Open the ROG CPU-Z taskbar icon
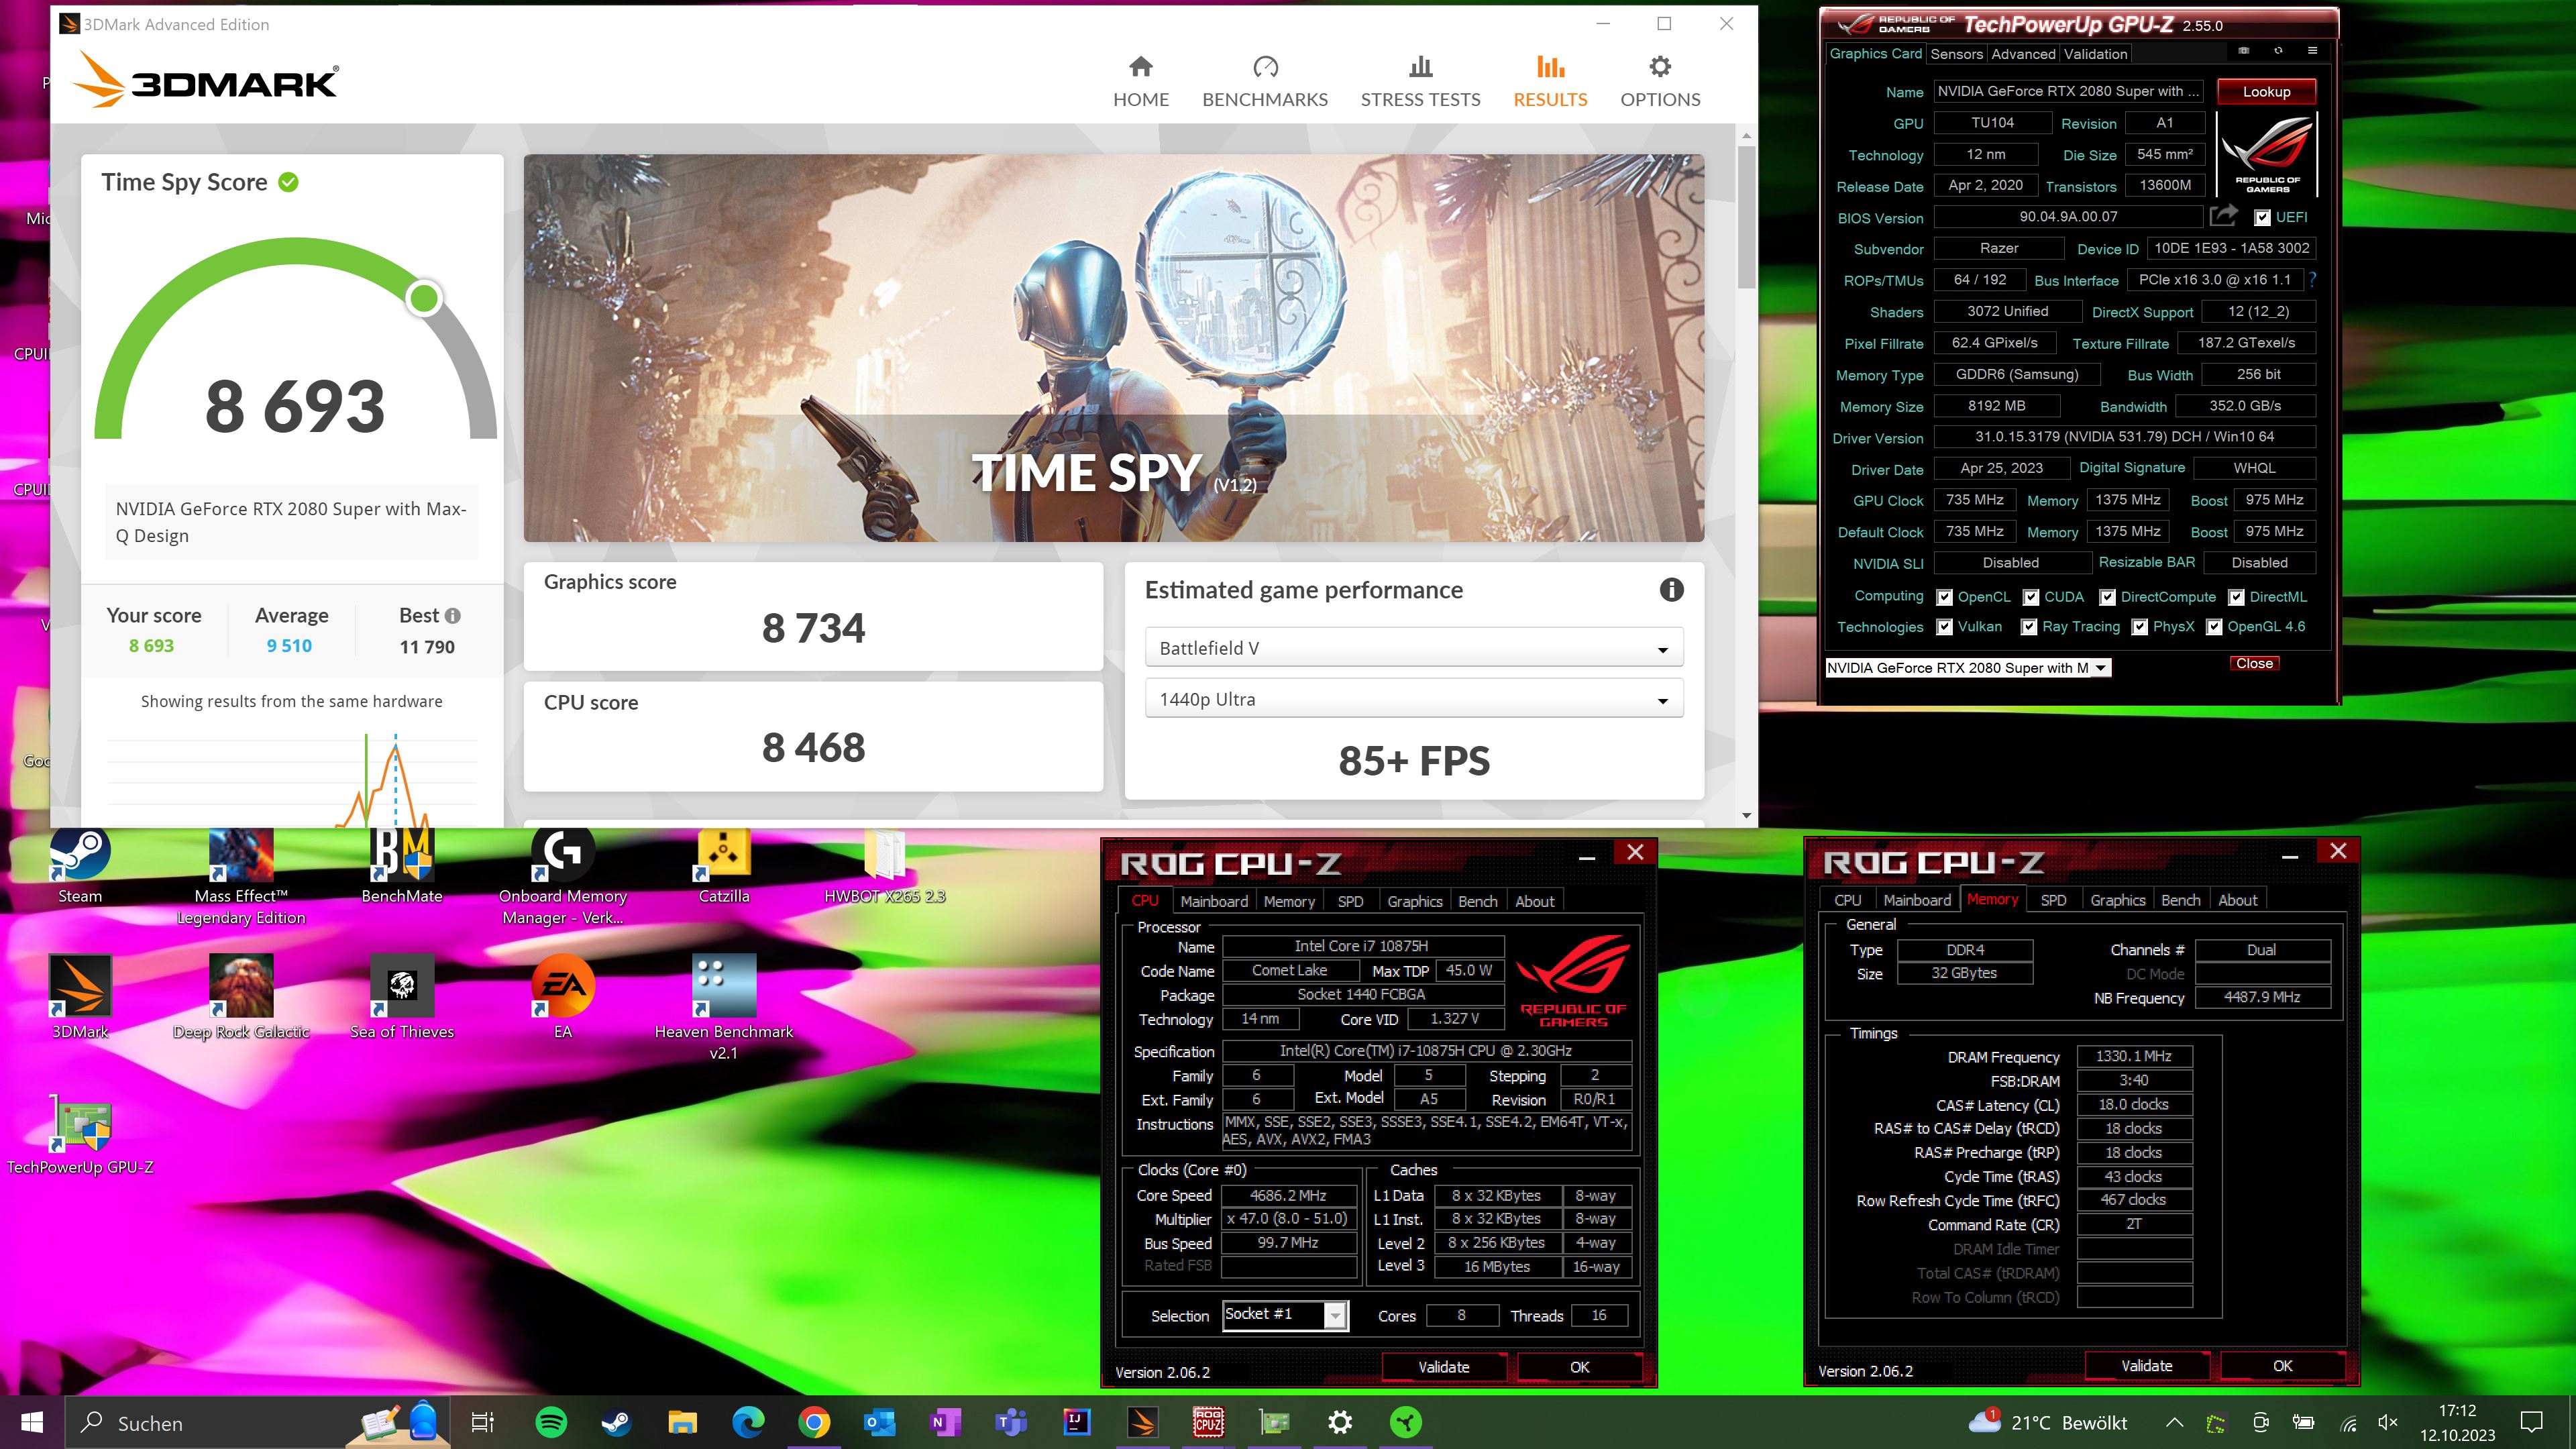The width and height of the screenshot is (2576, 1449). [1208, 1422]
